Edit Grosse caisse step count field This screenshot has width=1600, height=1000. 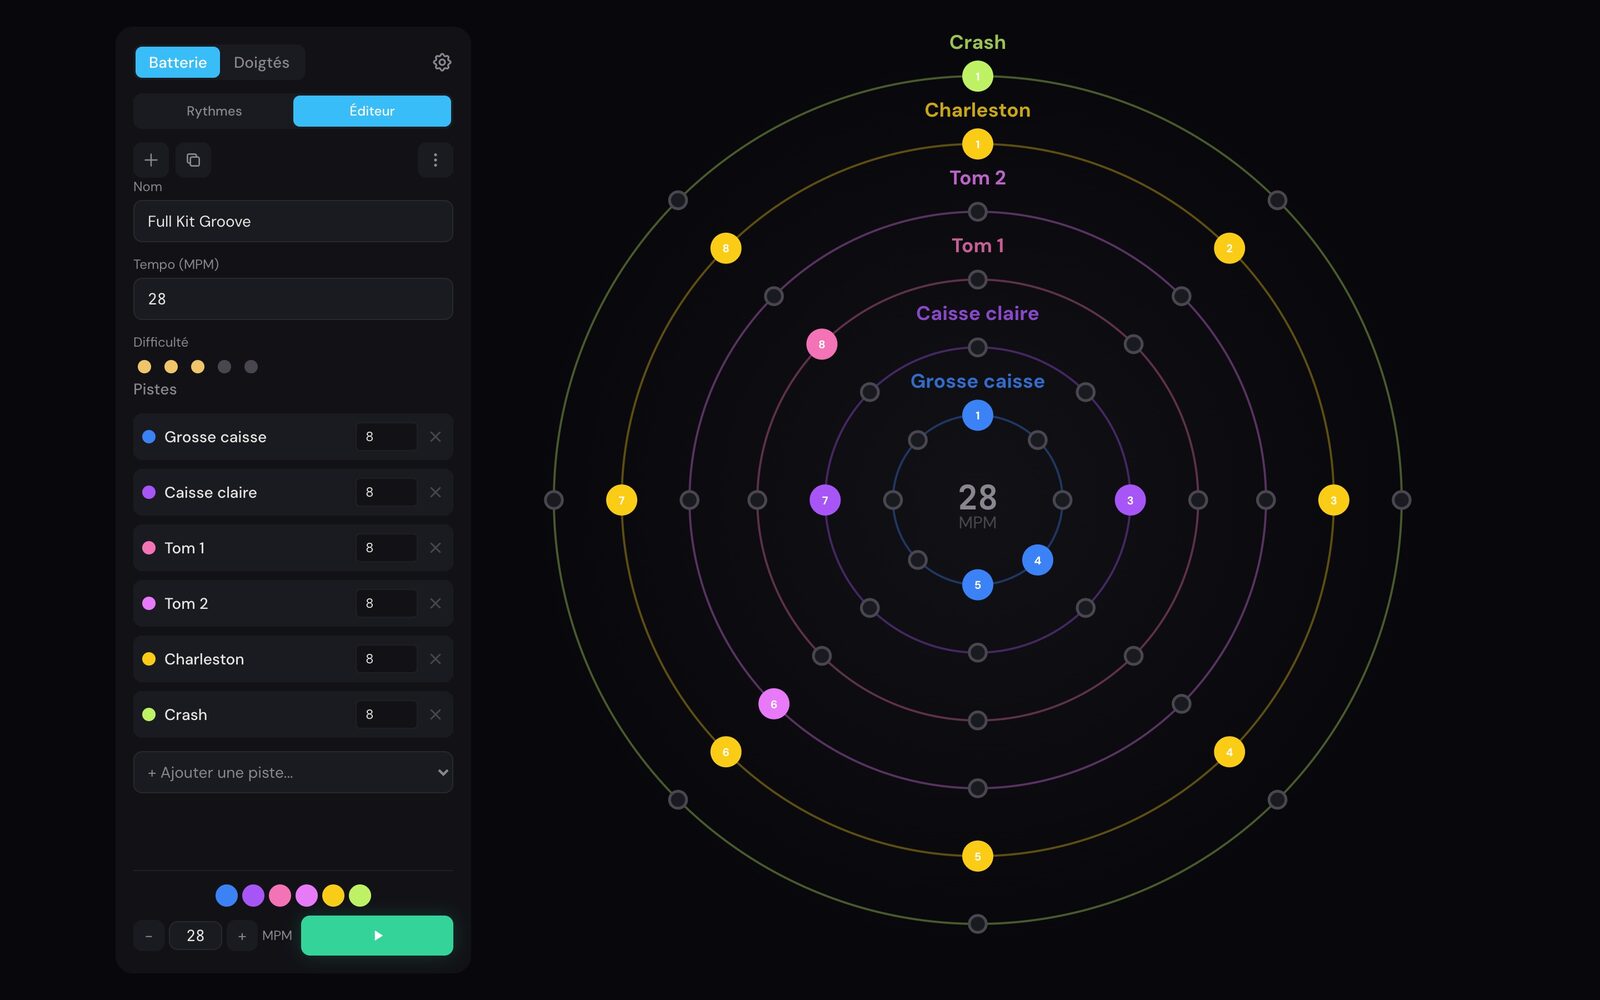(x=386, y=437)
